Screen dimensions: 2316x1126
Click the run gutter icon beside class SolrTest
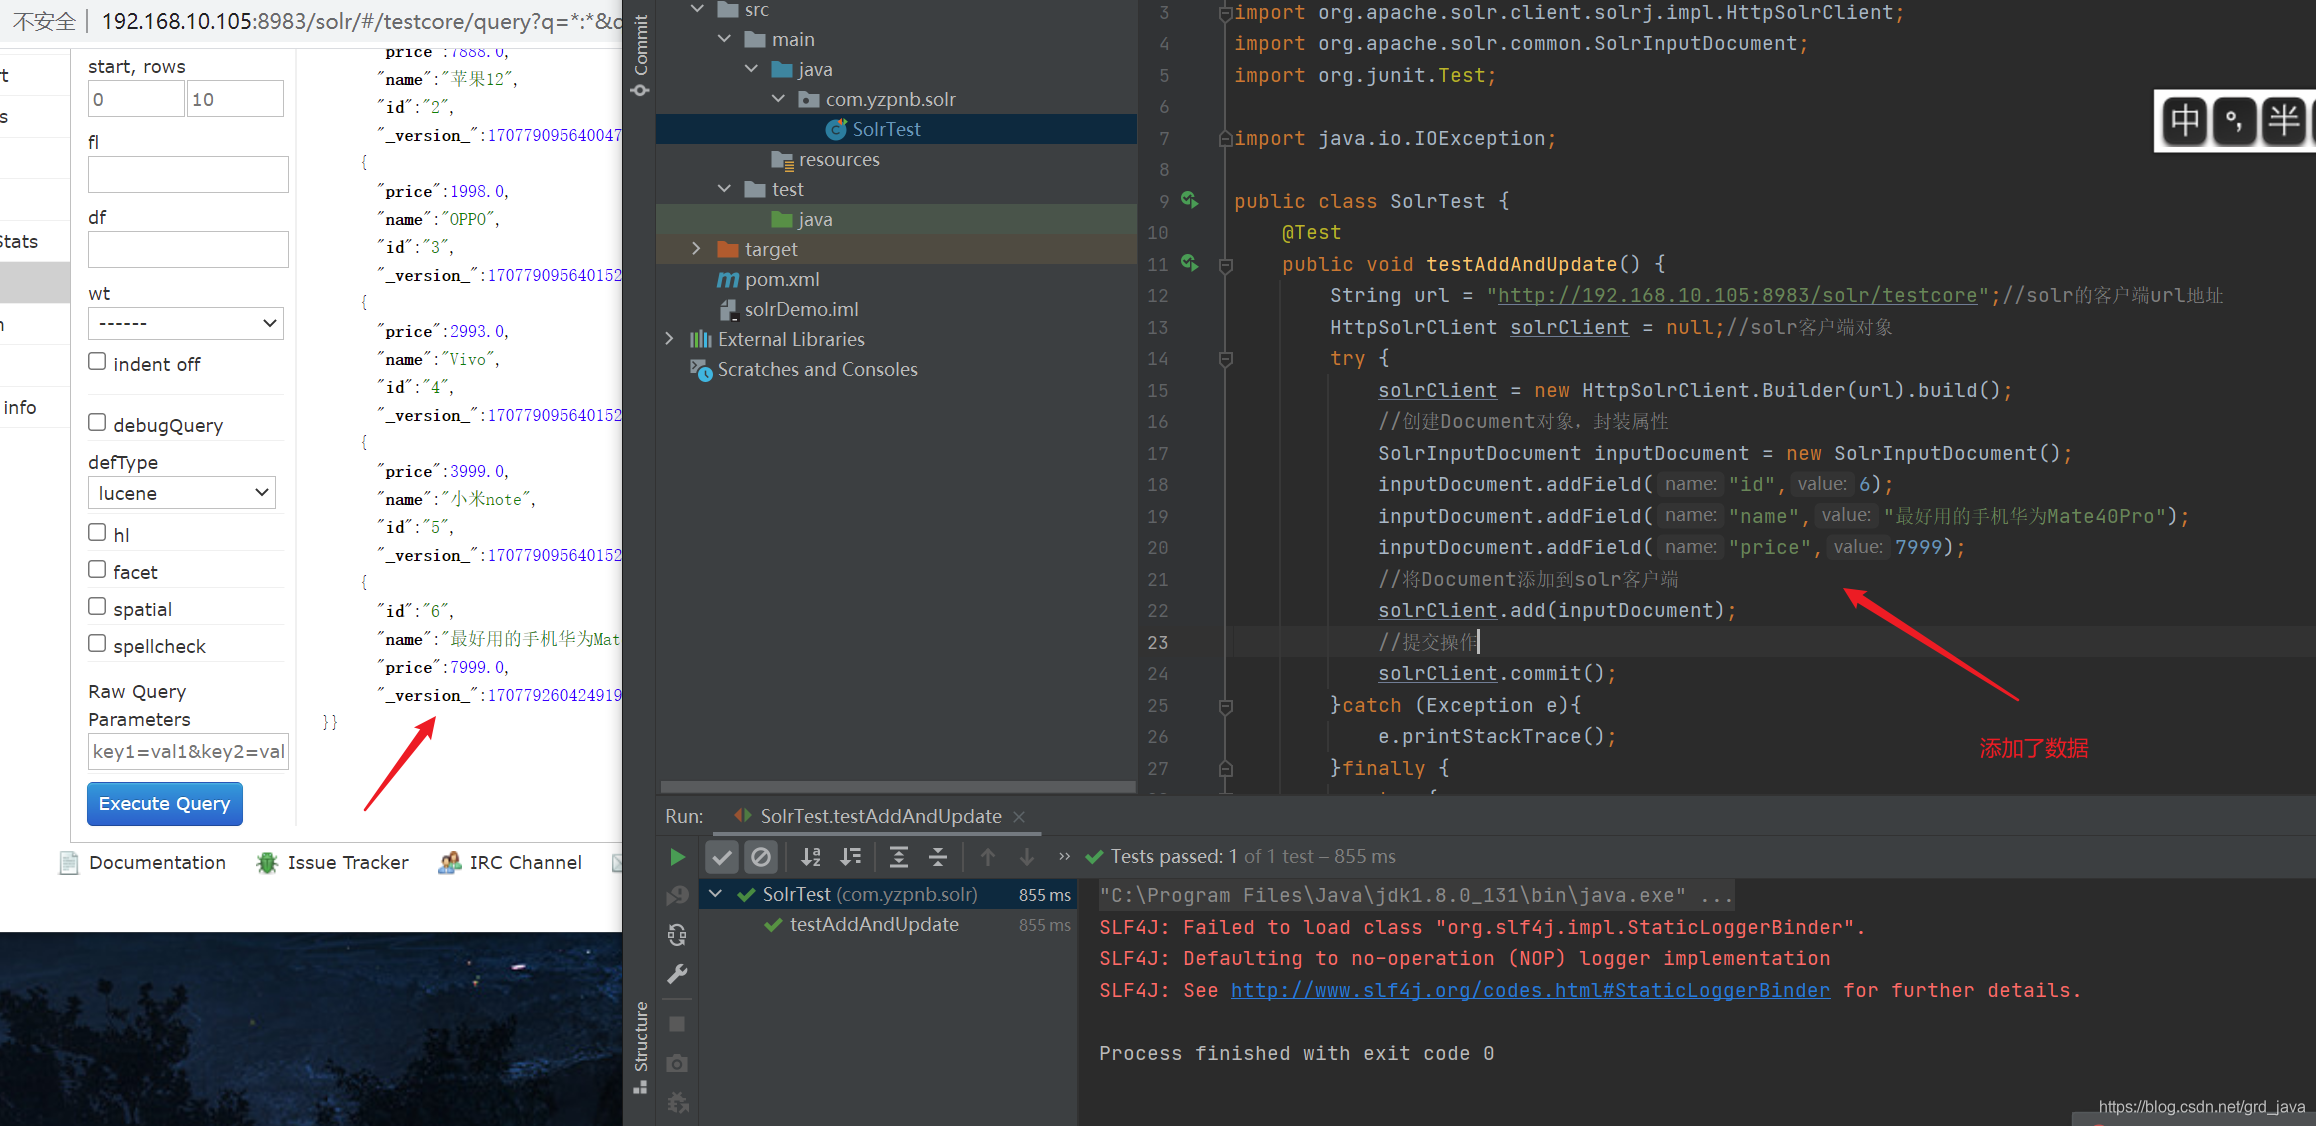(x=1189, y=200)
